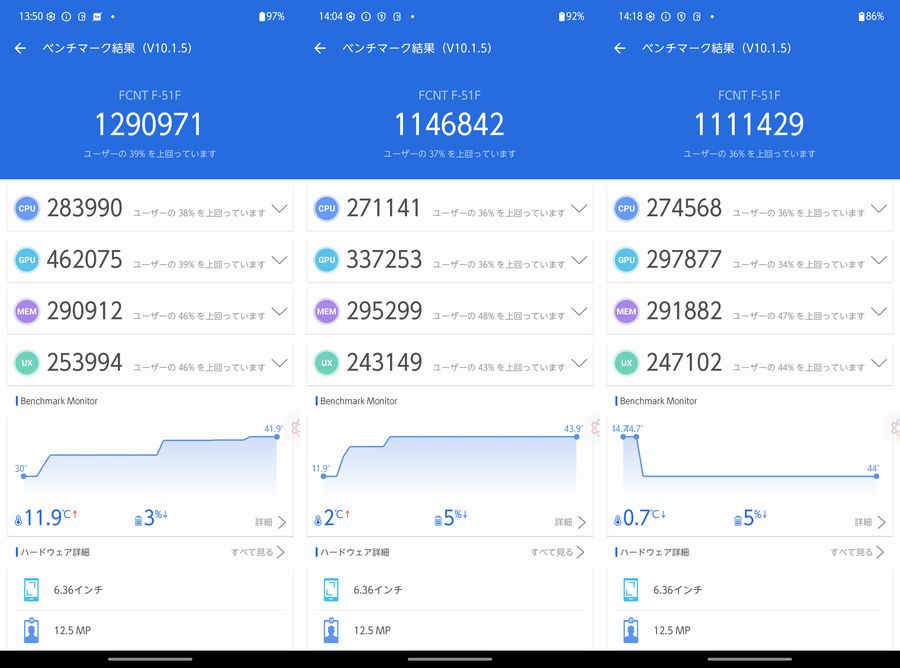This screenshot has width=900, height=668.
Task: Tap すべて見る in the 14:18 screenshot
Action: pyautogui.click(x=857, y=552)
